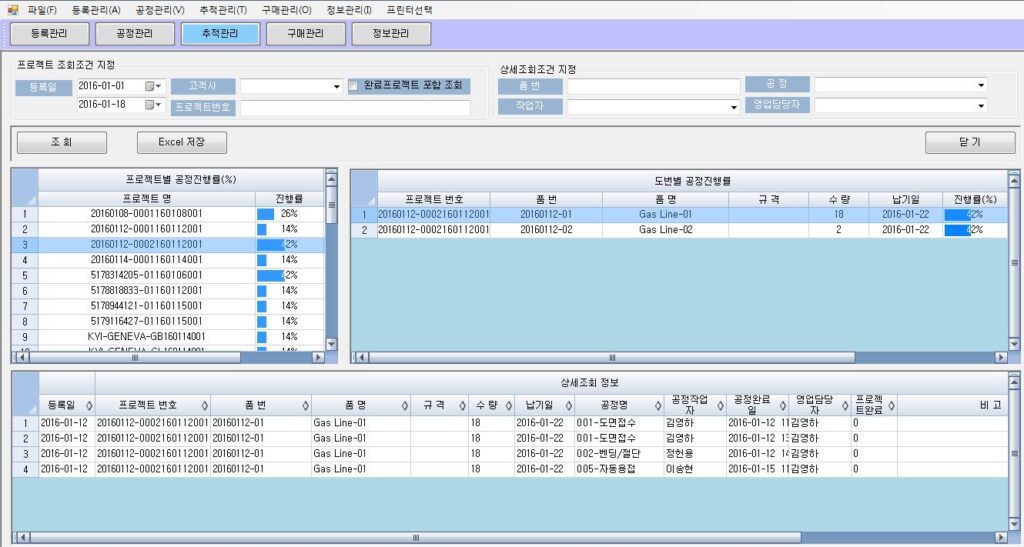Expand the 고객사 dropdown
Screen dimensions: 1024x547
[337, 87]
